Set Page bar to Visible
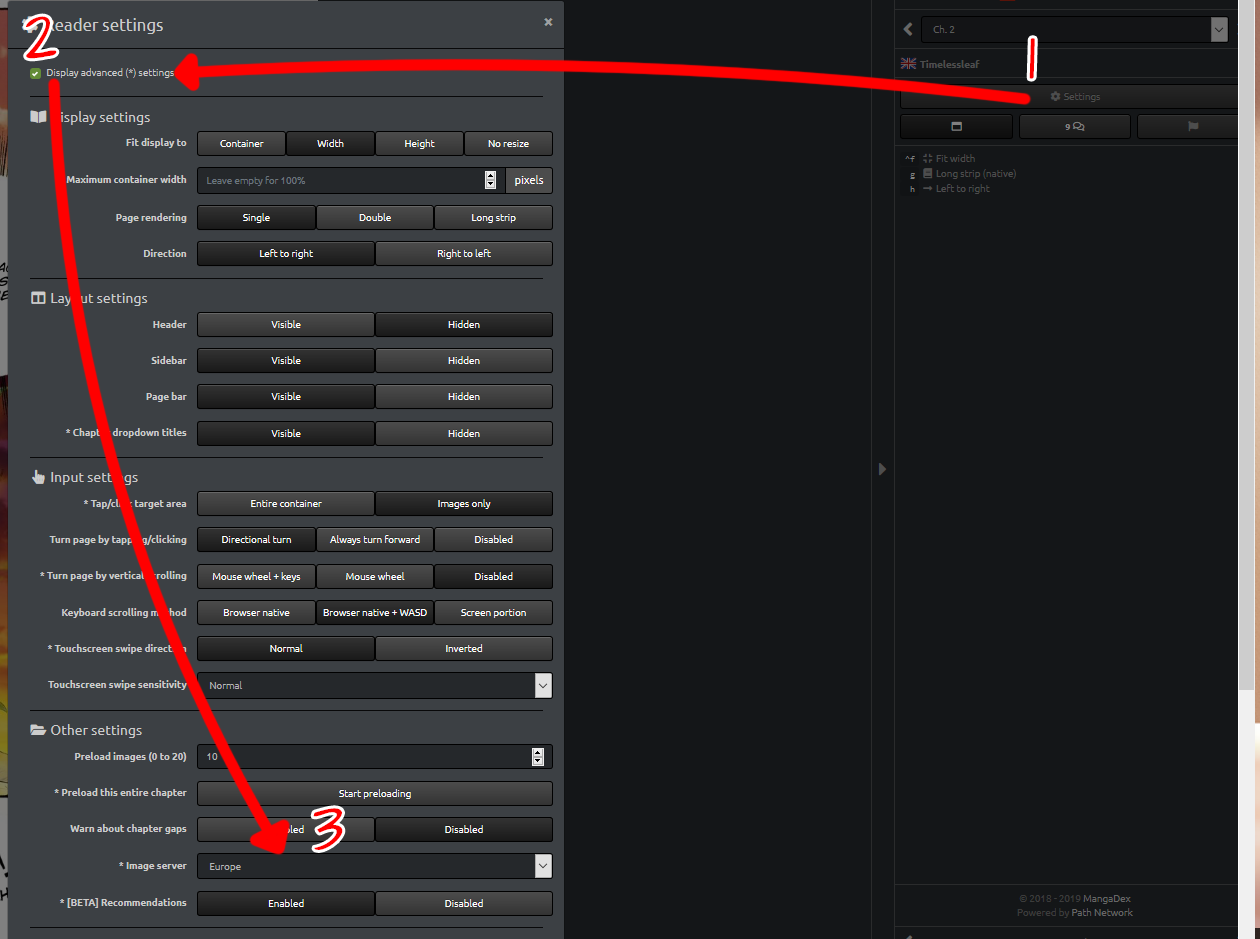This screenshot has height=939, width=1260. click(286, 396)
